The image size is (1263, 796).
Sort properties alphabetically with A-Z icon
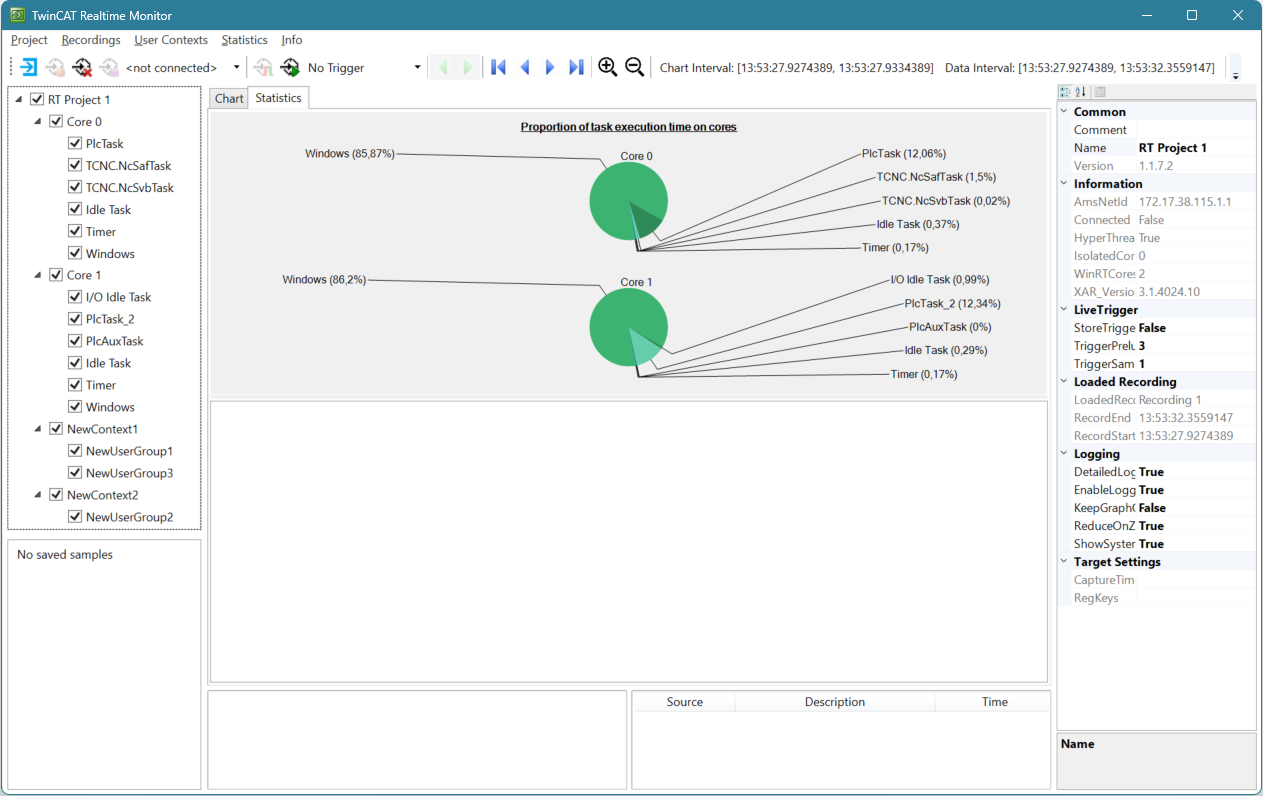[1080, 92]
